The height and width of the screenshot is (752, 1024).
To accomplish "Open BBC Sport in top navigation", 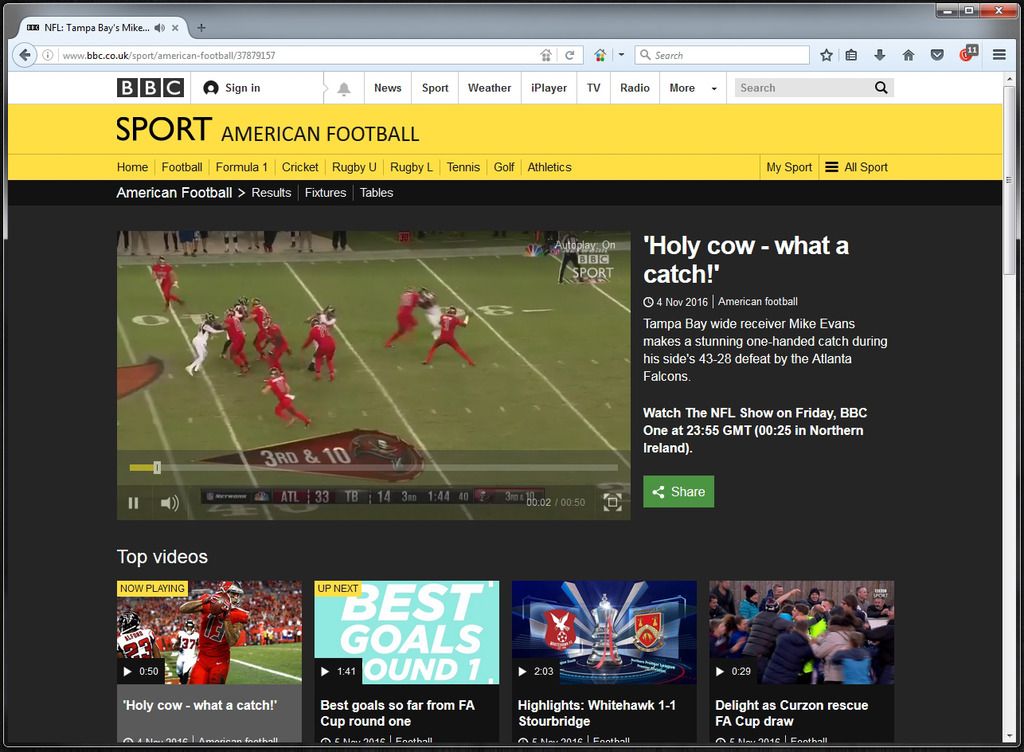I will click(435, 88).
